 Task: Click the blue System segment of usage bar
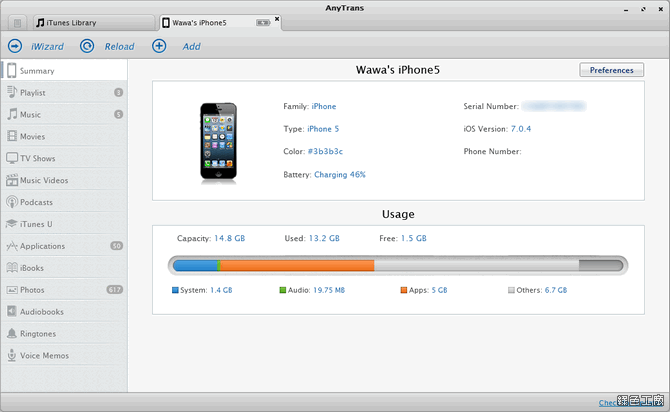195,266
